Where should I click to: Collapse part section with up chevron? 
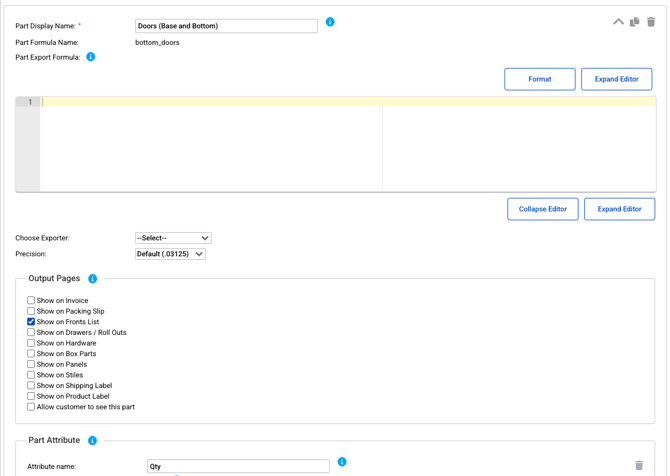[x=618, y=21]
